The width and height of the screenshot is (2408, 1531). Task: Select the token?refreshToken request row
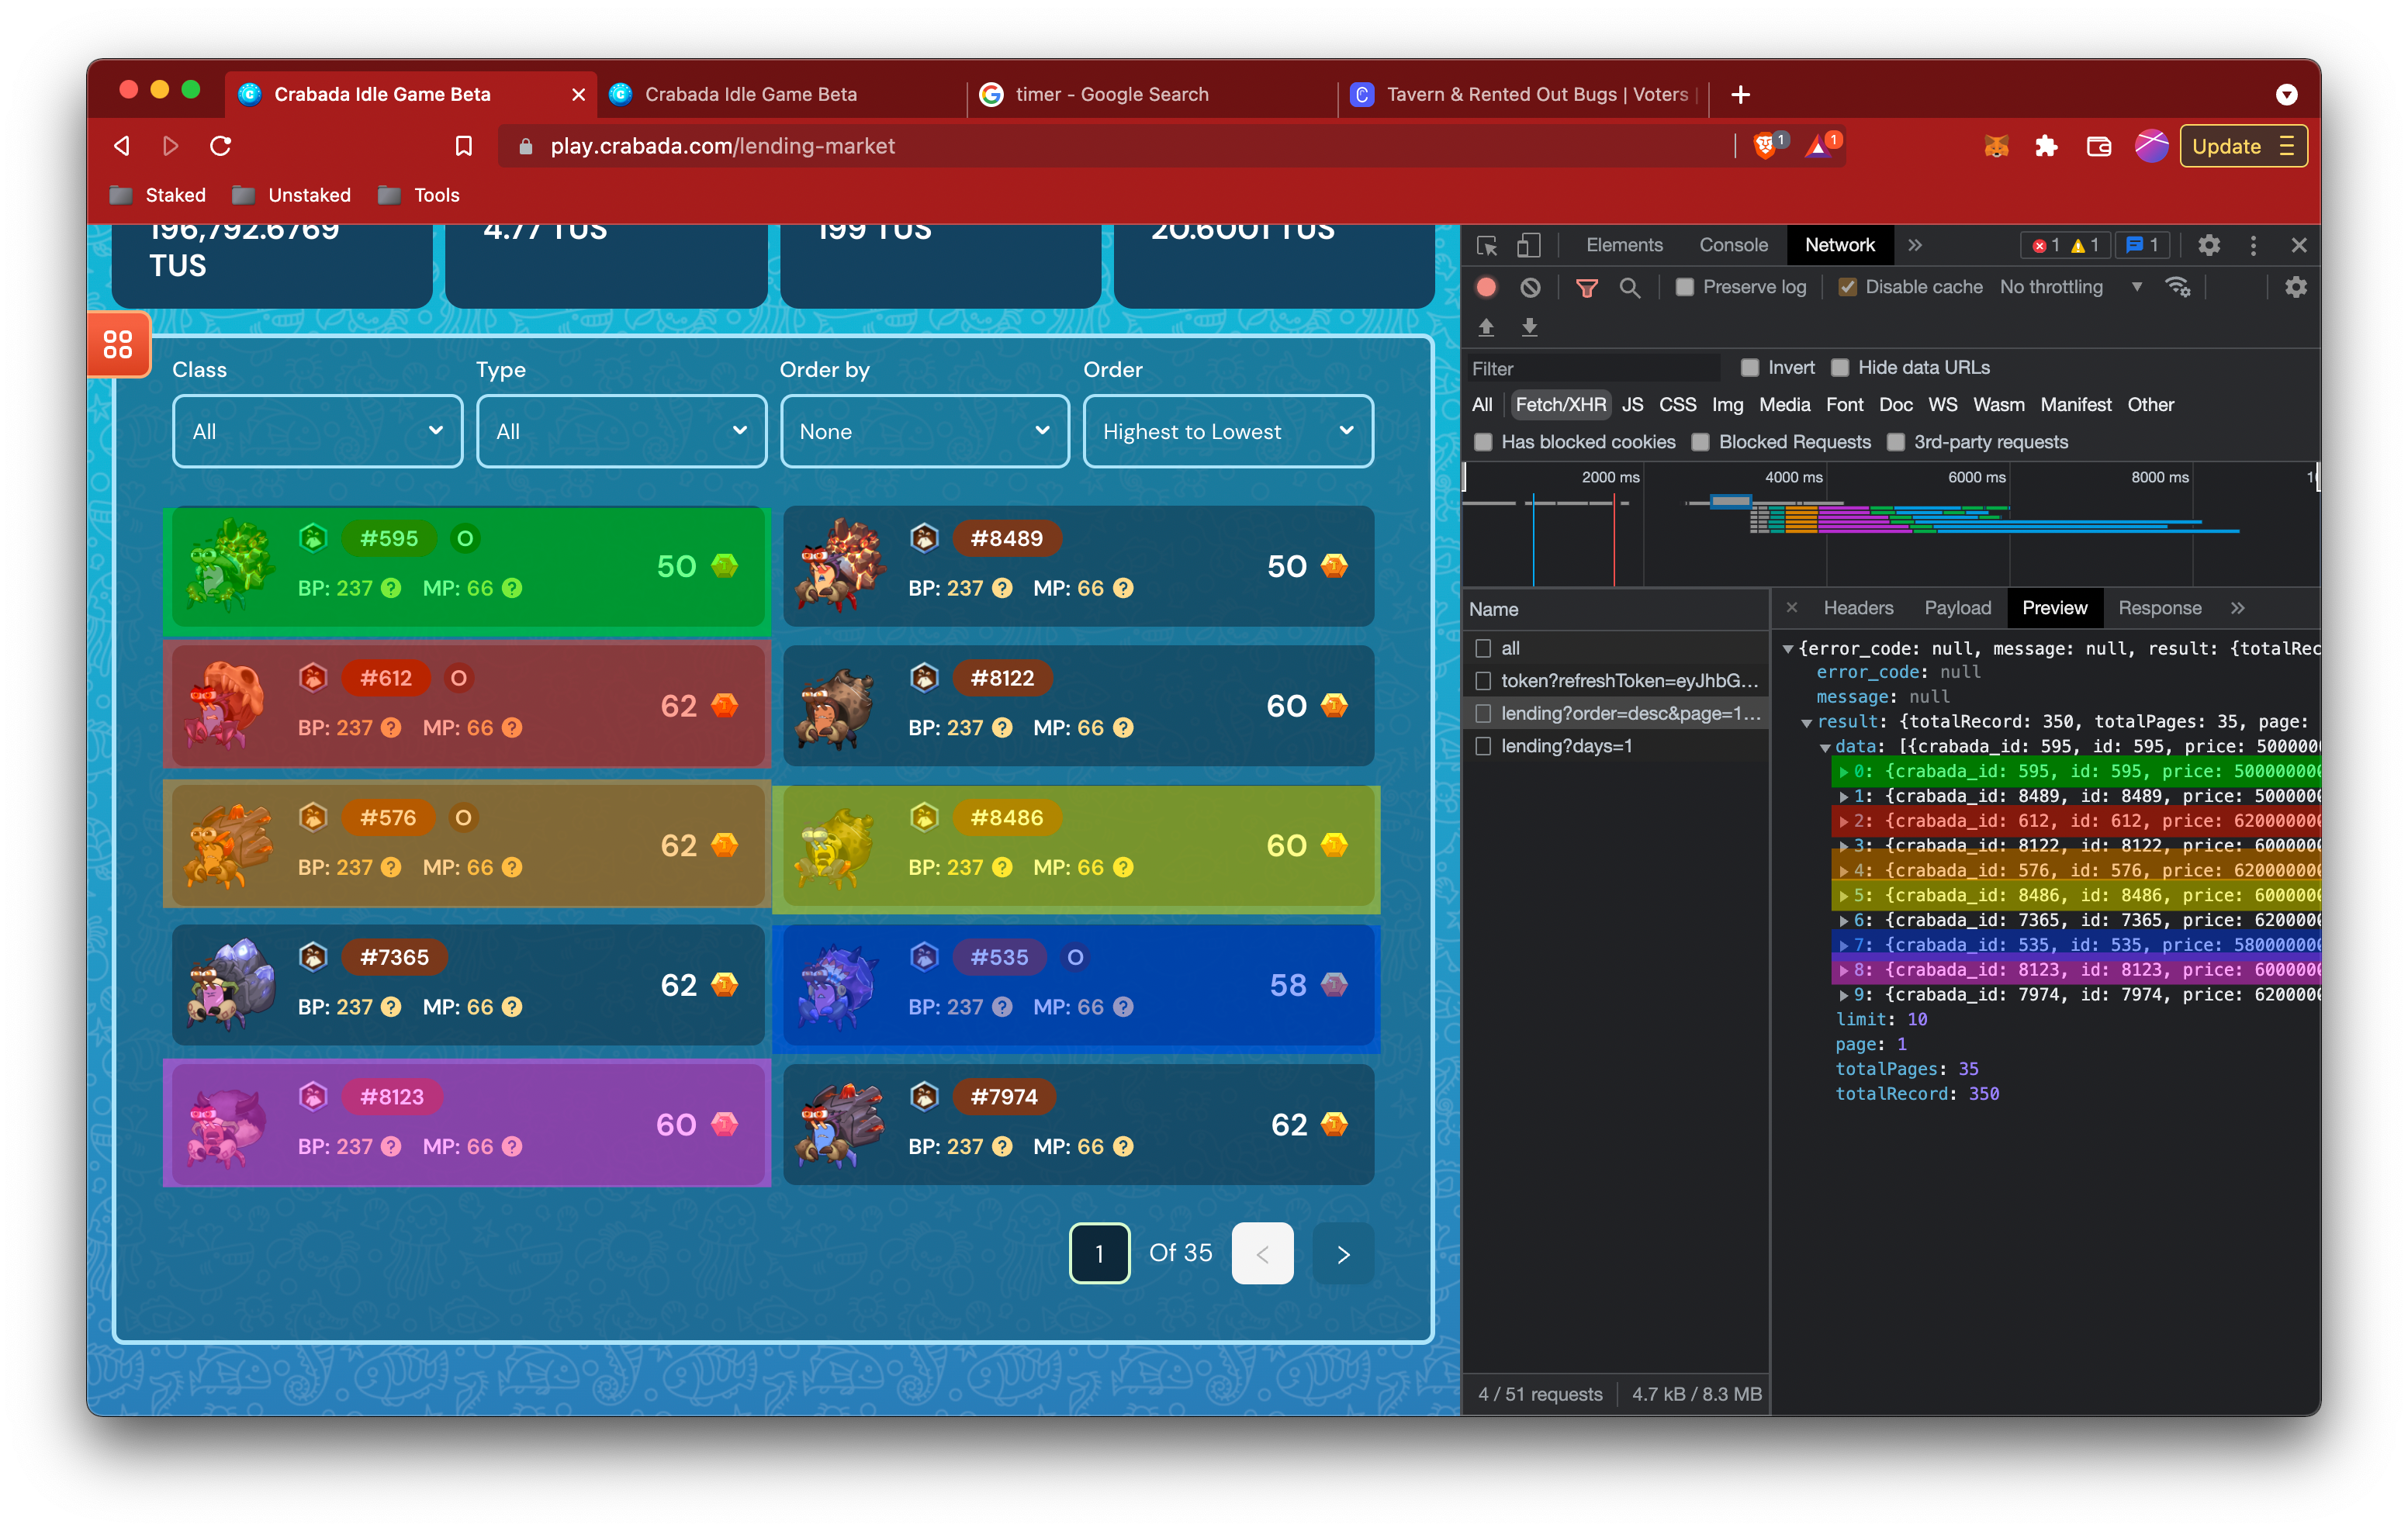pos(1617,681)
